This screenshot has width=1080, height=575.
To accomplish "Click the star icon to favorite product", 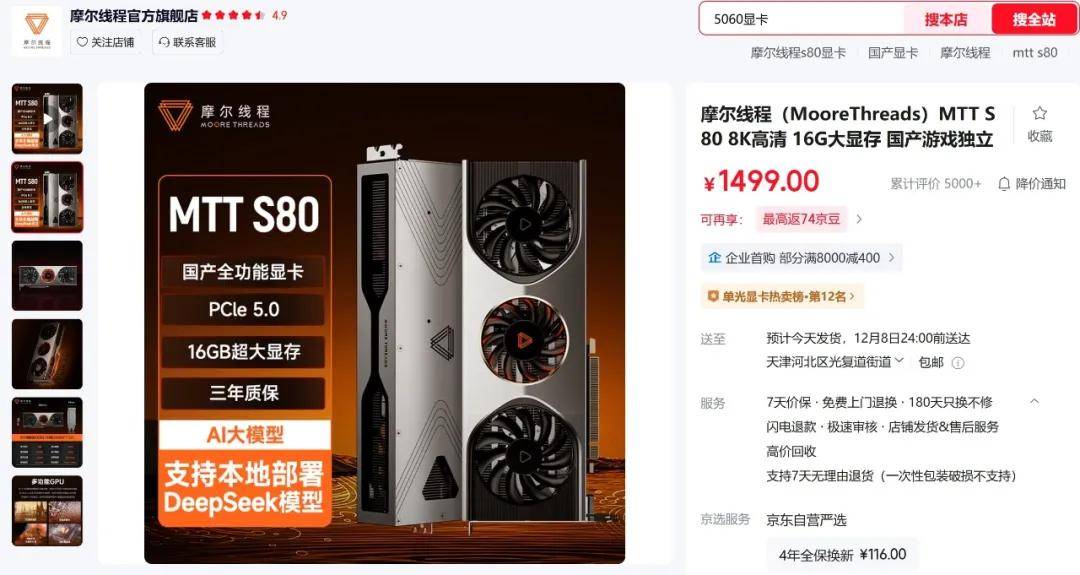I will pyautogui.click(x=1039, y=113).
